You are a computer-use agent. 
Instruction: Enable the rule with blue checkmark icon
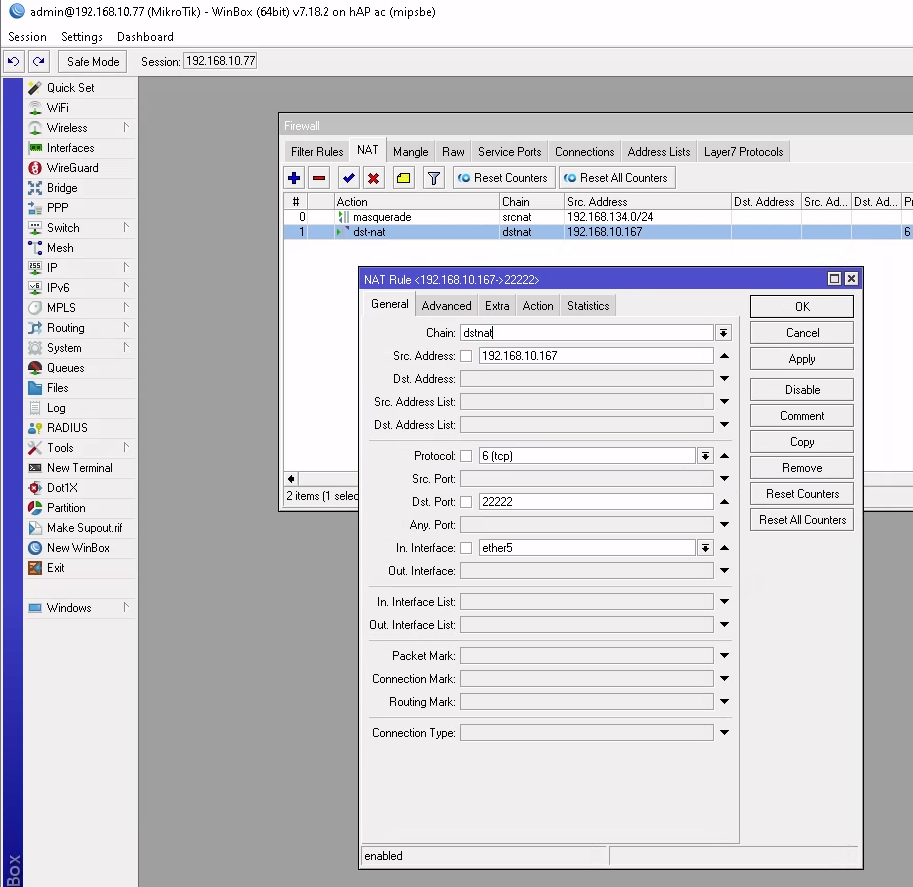coord(348,178)
